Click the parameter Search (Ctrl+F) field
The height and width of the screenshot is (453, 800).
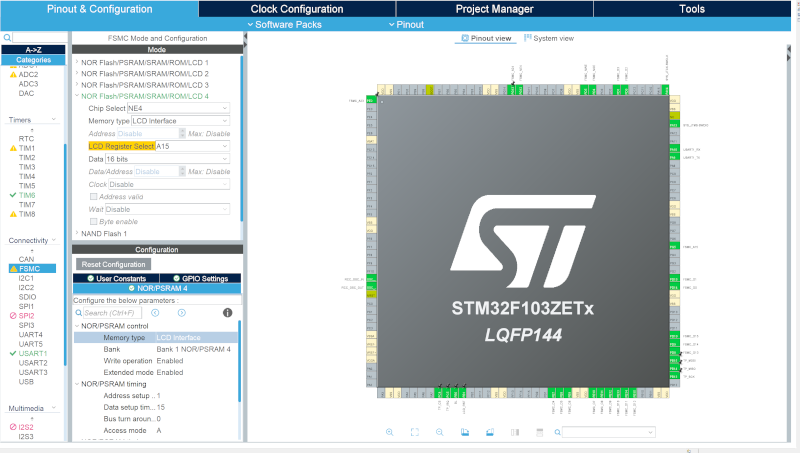click(x=112, y=313)
